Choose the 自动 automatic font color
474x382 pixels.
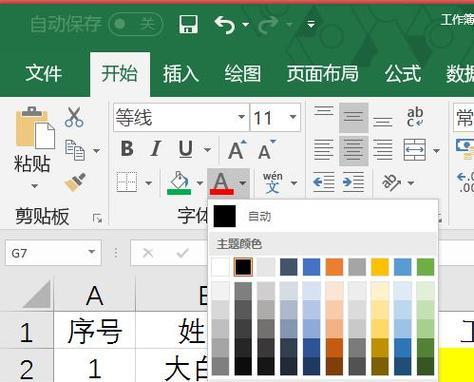[323, 216]
